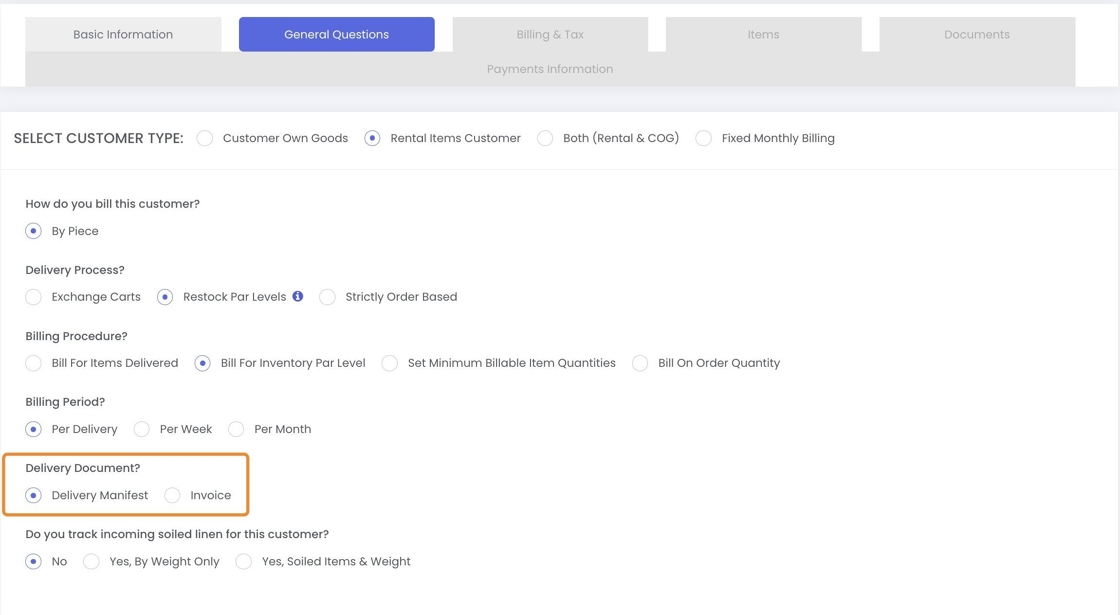
Task: Open the Documents tab
Action: (976, 34)
